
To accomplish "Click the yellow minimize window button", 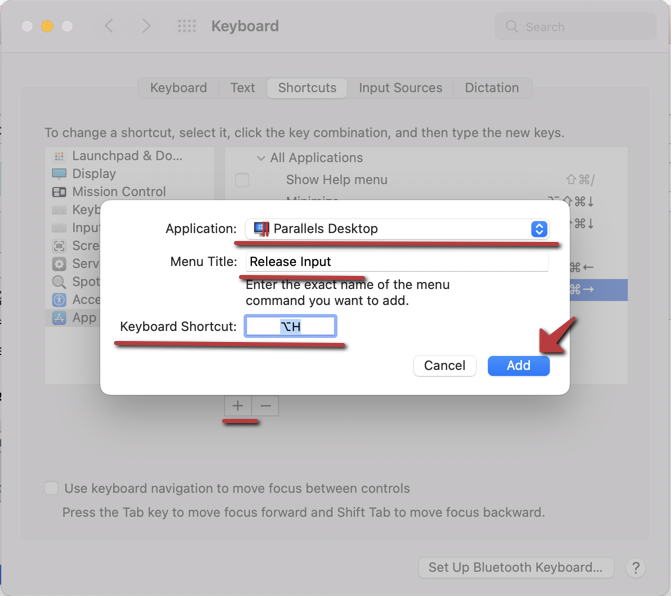I will 47,26.
